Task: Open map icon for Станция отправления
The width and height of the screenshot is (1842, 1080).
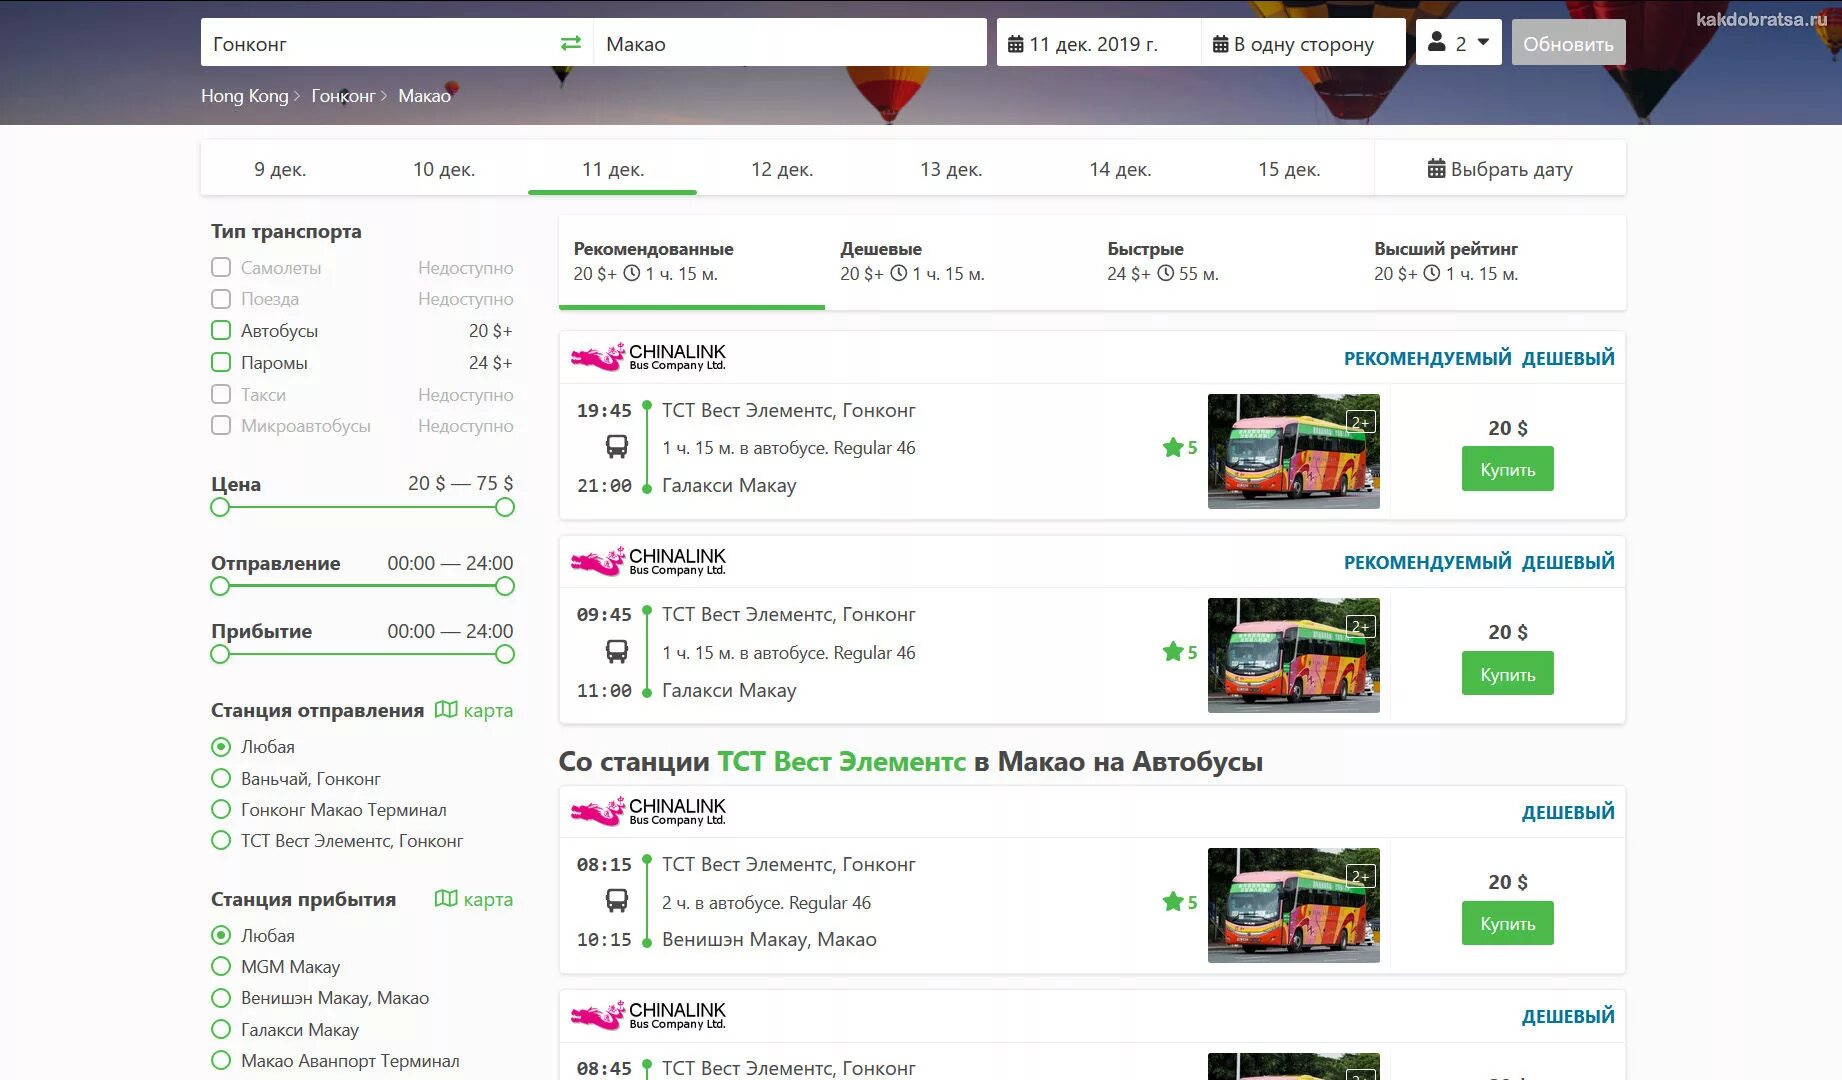Action: tap(446, 710)
